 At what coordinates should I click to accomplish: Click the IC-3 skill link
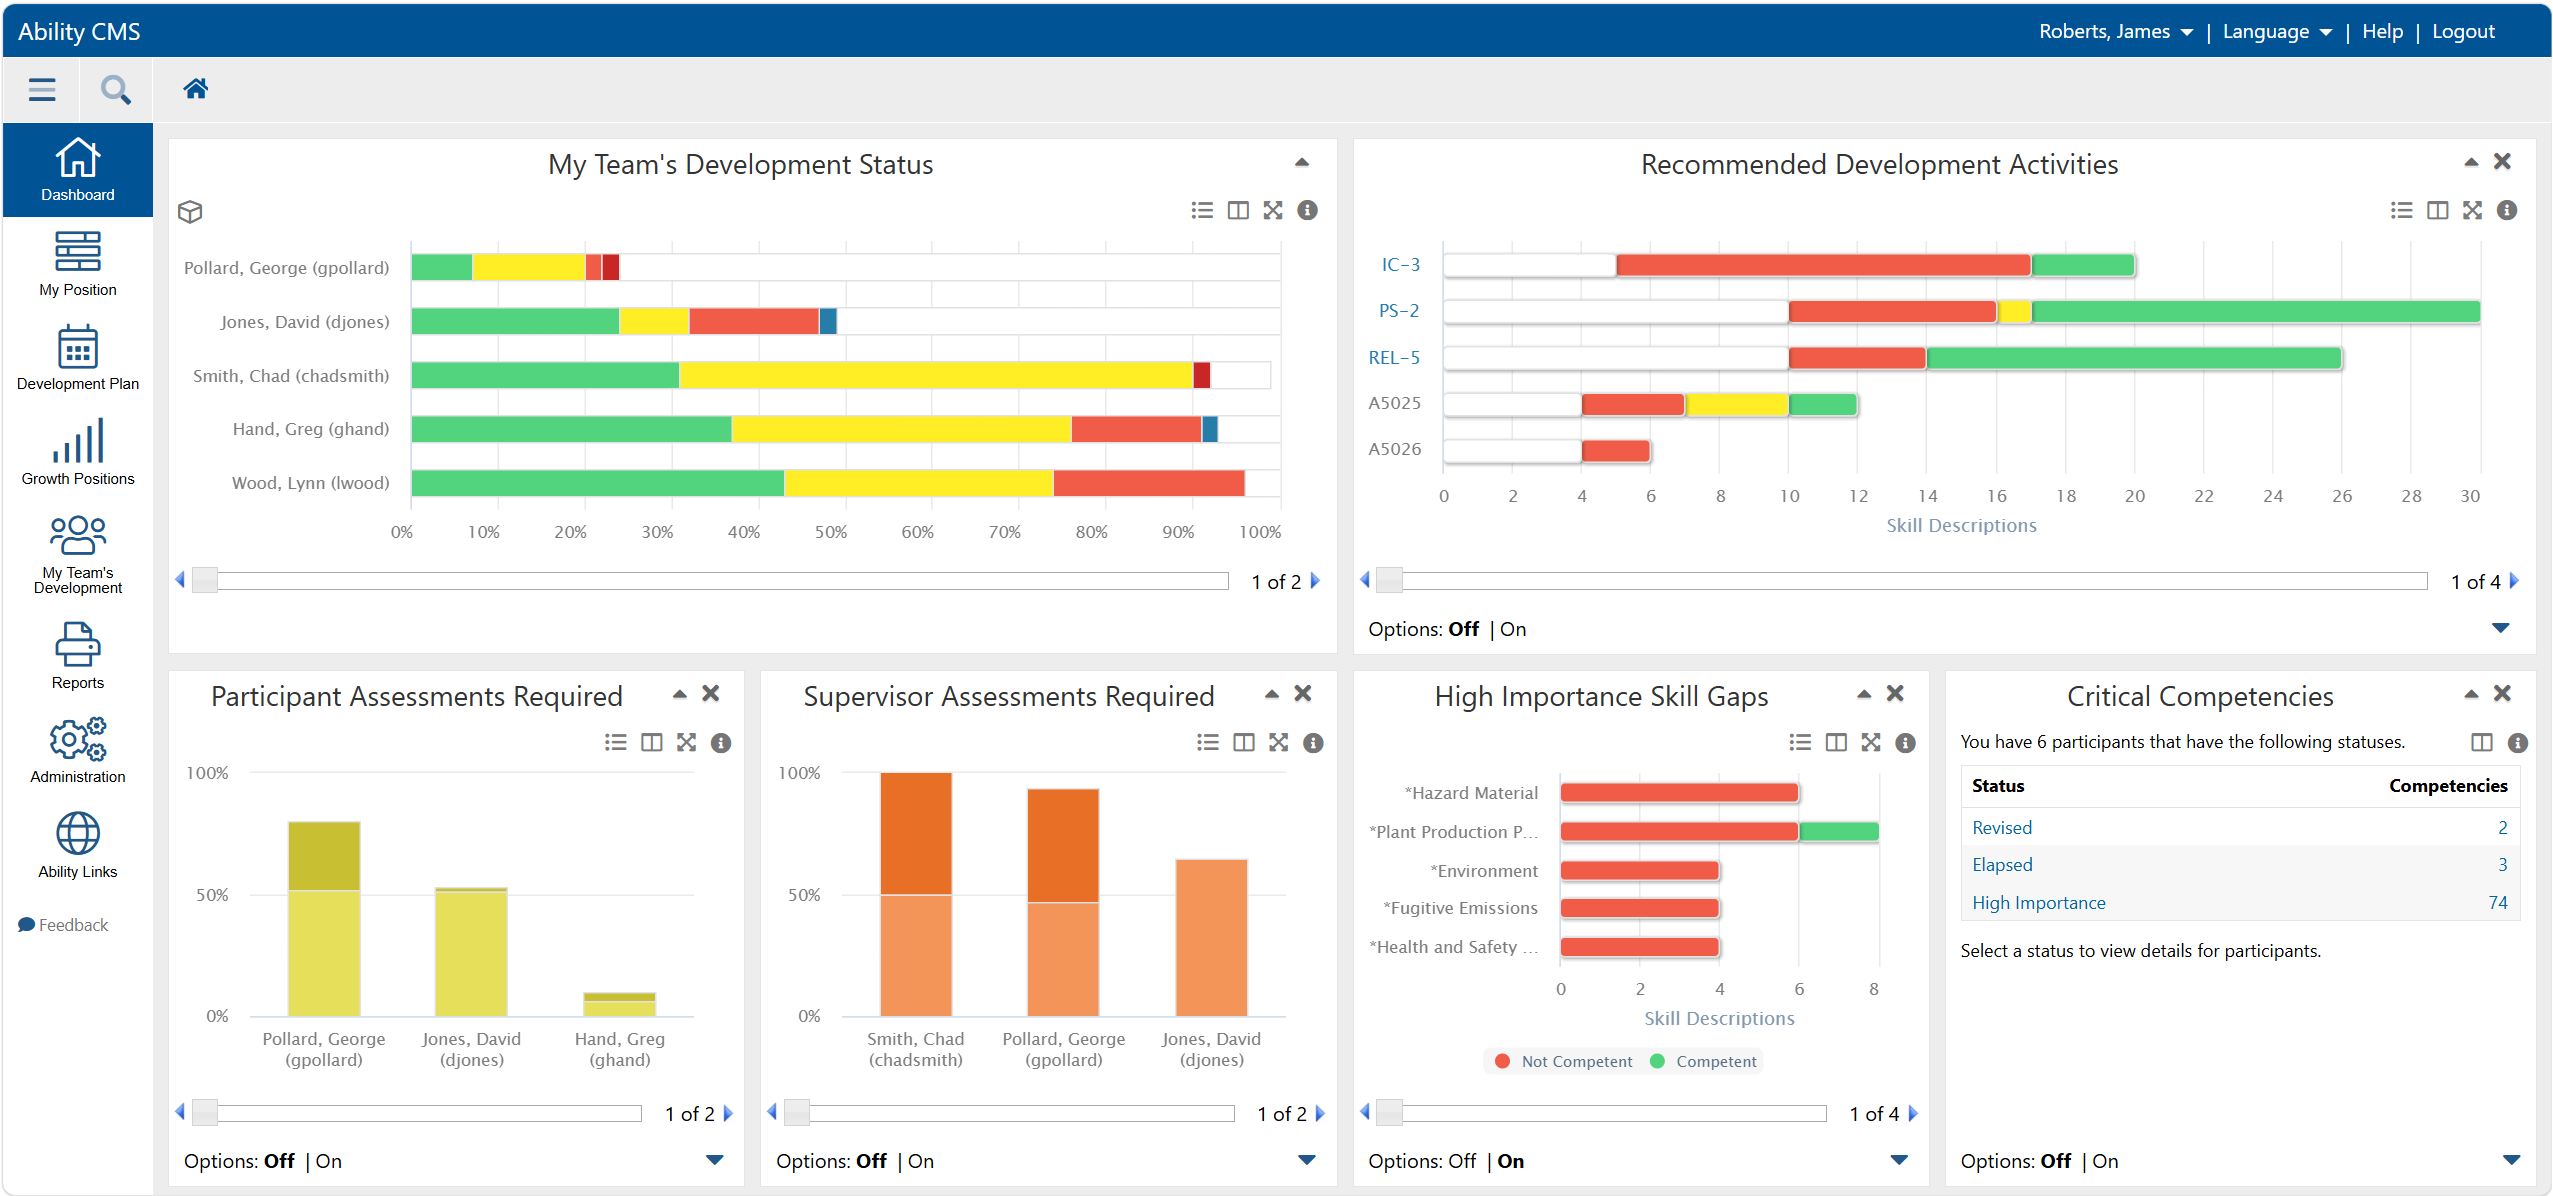coord(1400,265)
